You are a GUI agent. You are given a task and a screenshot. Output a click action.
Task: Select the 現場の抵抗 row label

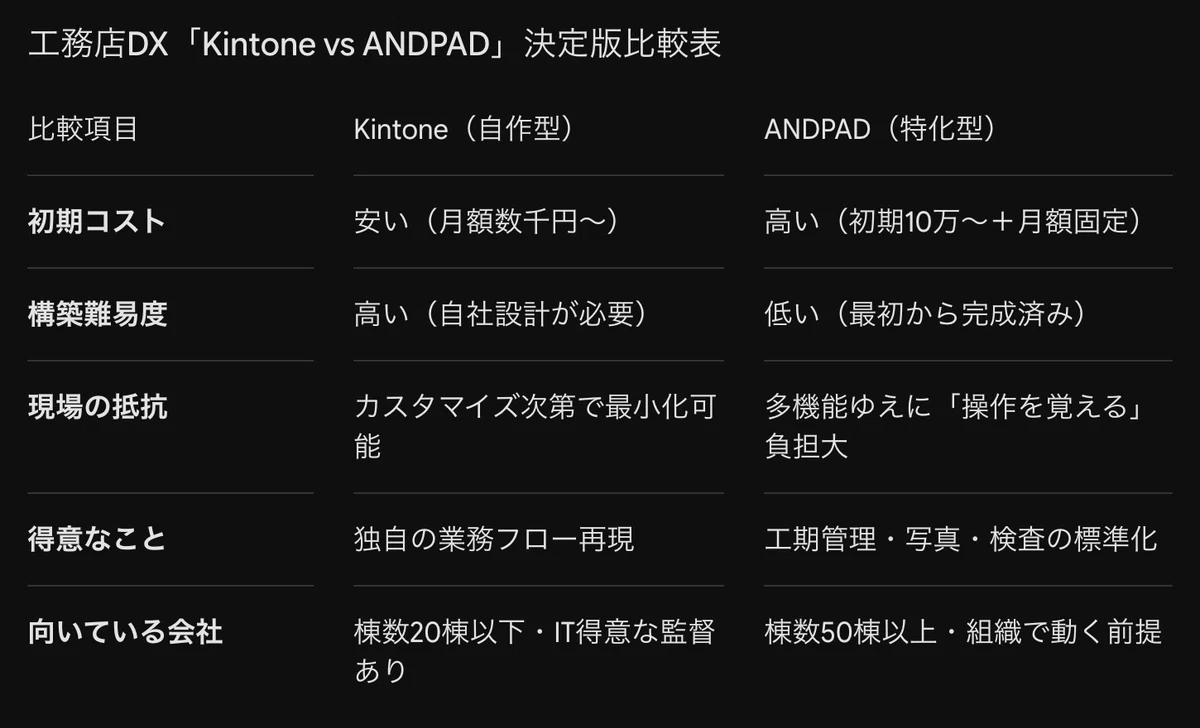tap(97, 407)
